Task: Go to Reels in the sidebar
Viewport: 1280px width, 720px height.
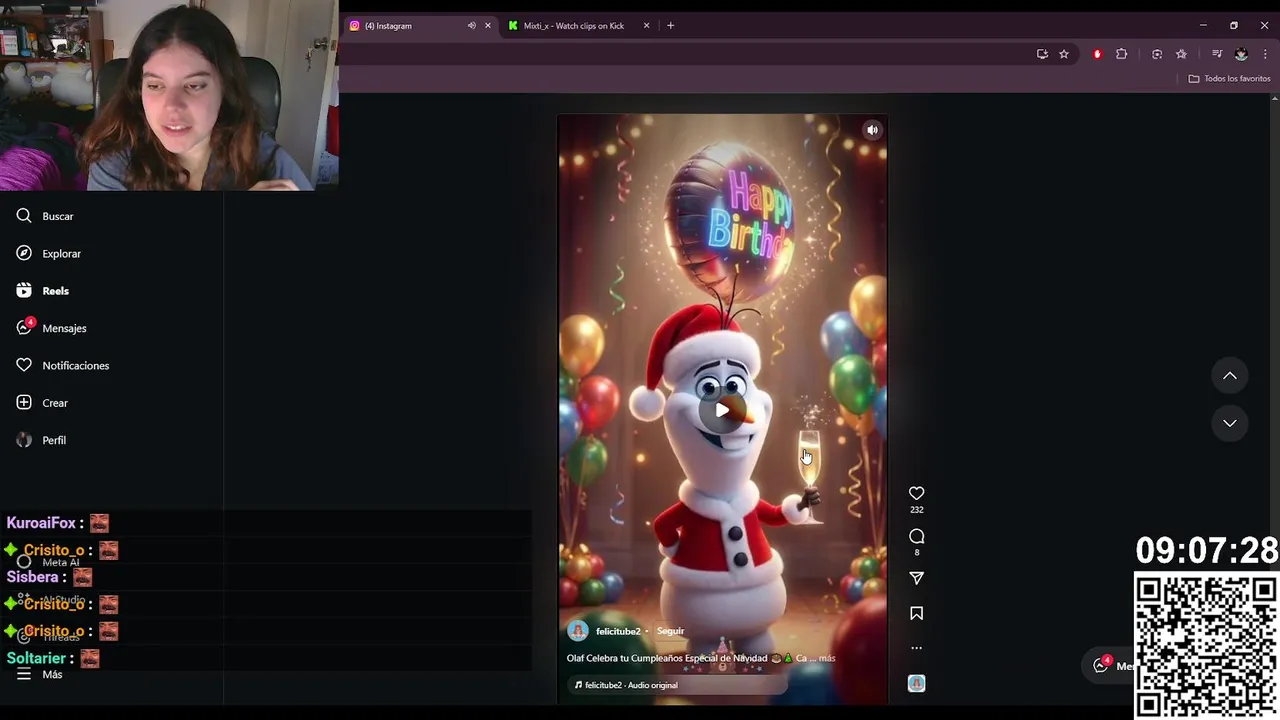Action: coord(42,291)
